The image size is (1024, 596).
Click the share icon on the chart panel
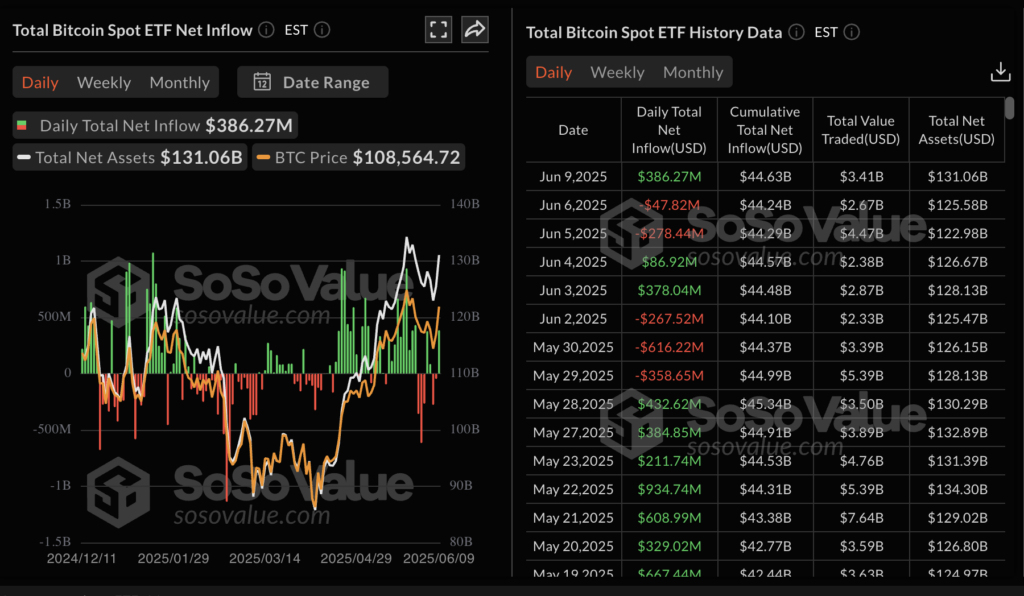tap(474, 29)
